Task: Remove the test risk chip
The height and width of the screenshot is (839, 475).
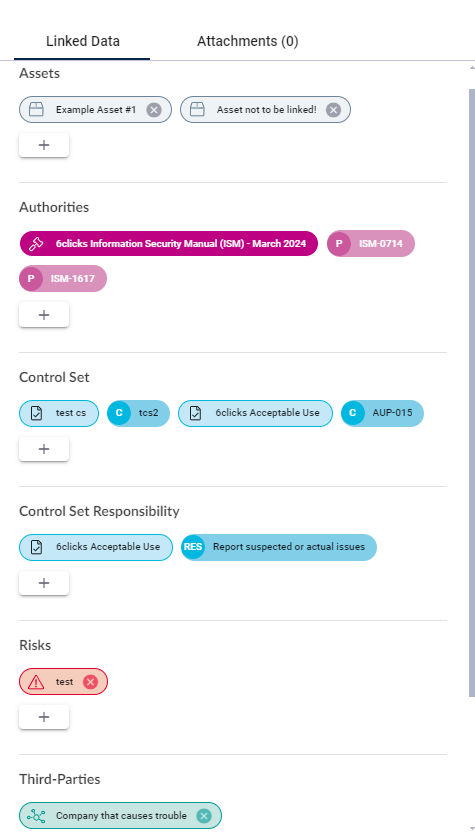Action: [90, 682]
